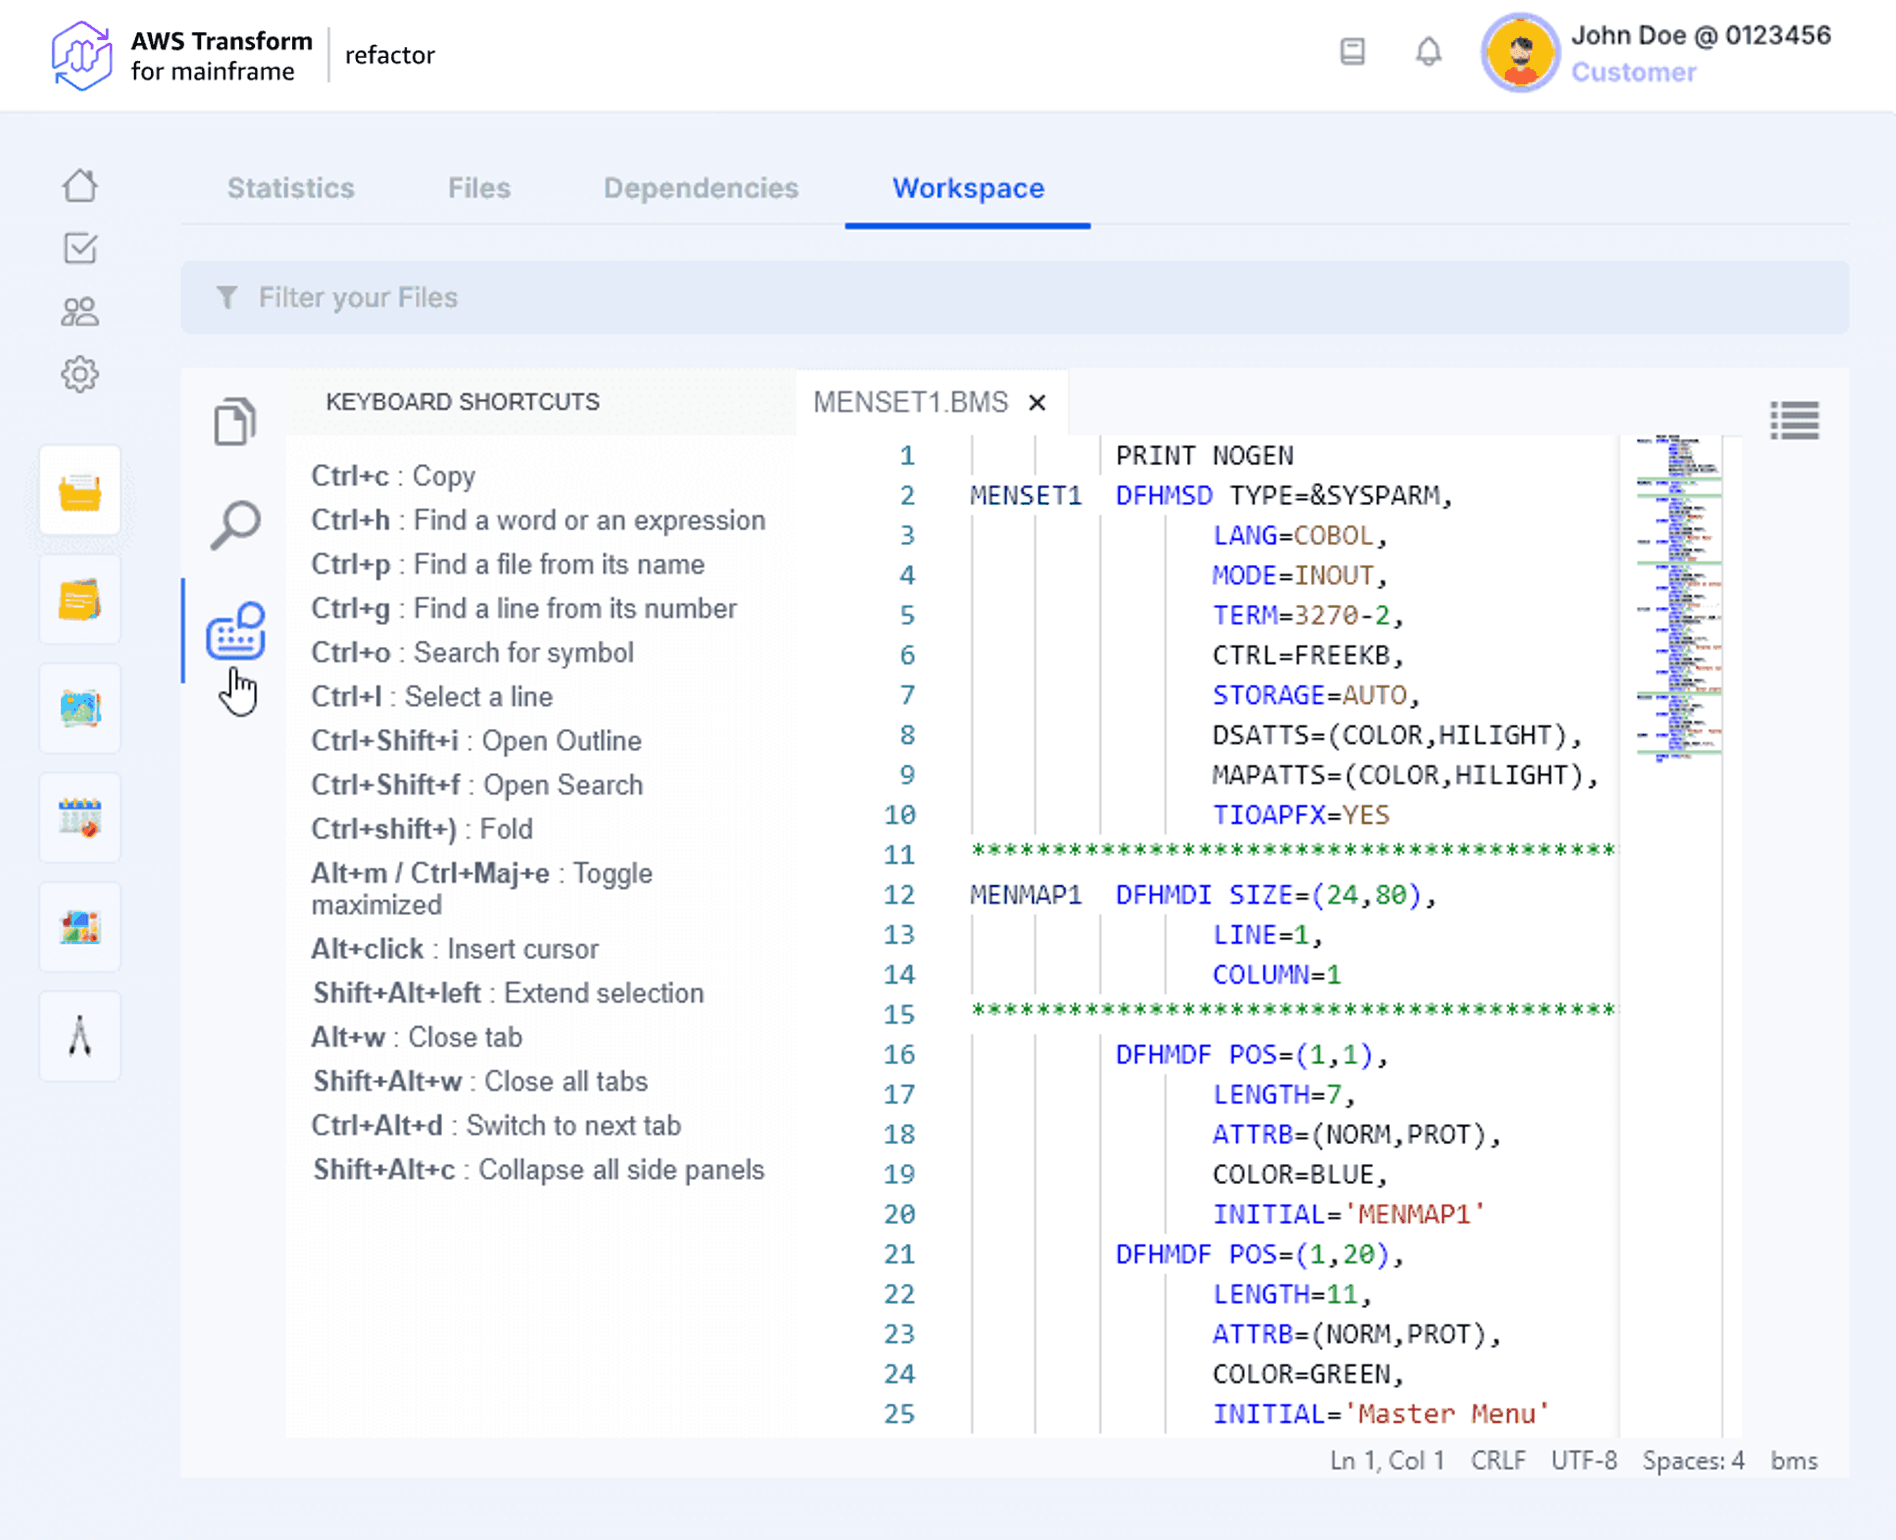
Task: Open the Dependencies view
Action: [x=700, y=188]
